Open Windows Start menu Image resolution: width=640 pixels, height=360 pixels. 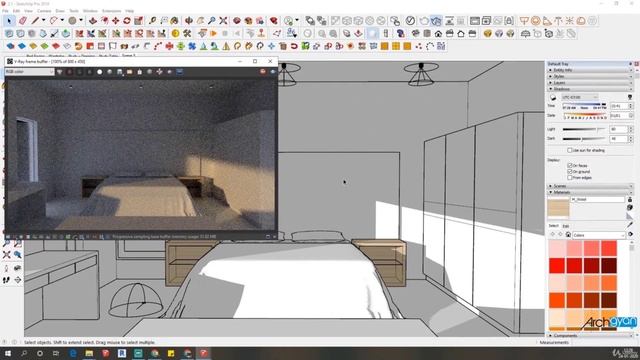[x=7, y=353]
